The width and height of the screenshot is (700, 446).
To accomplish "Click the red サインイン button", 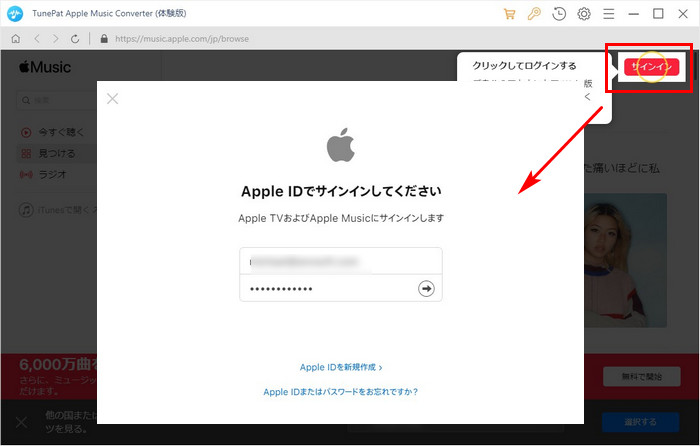I will (x=651, y=67).
